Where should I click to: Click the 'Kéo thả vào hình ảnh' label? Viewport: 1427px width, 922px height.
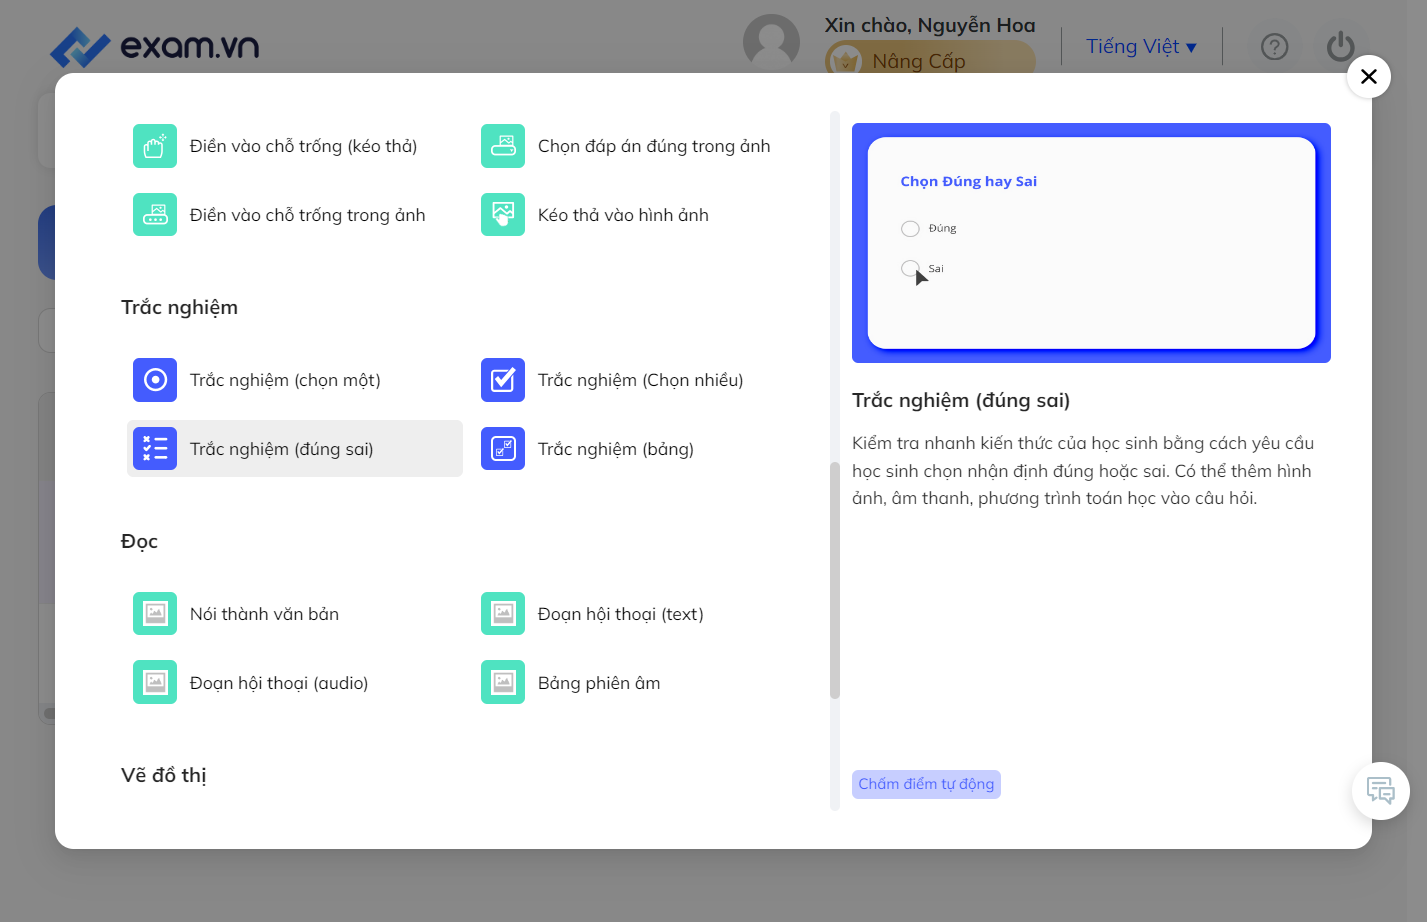[623, 215]
